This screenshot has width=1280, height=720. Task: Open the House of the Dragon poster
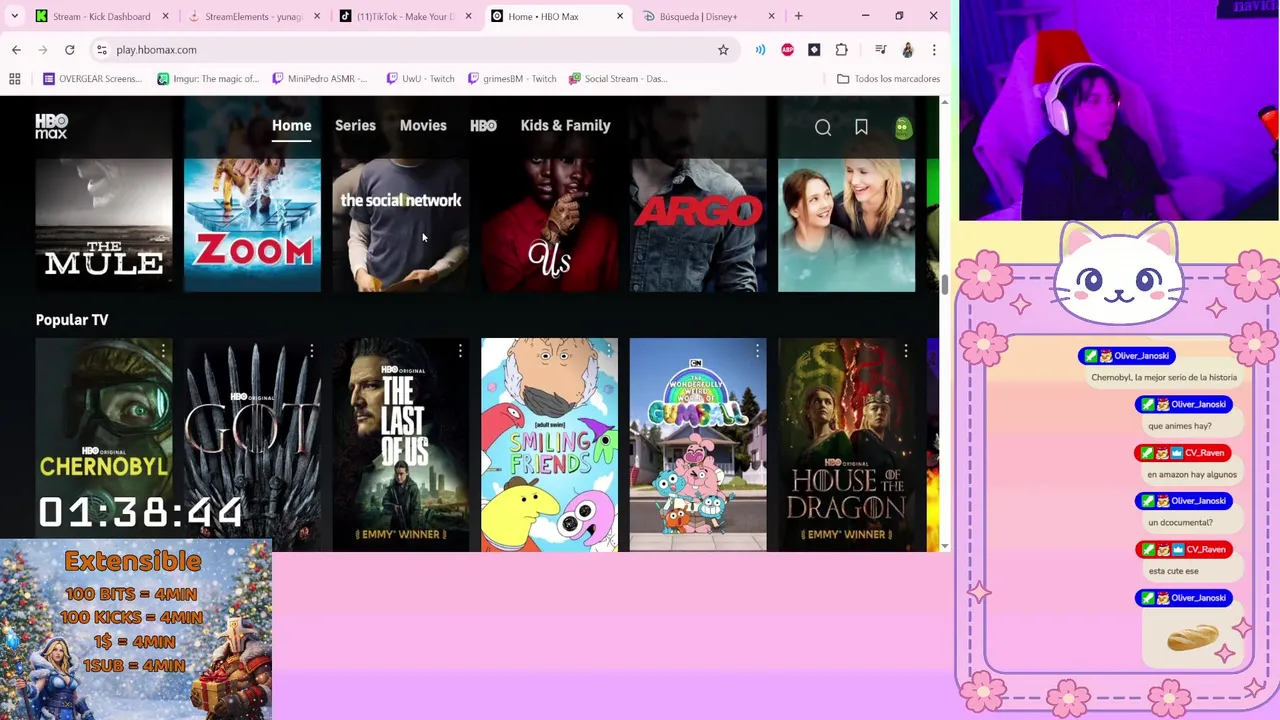coord(846,445)
